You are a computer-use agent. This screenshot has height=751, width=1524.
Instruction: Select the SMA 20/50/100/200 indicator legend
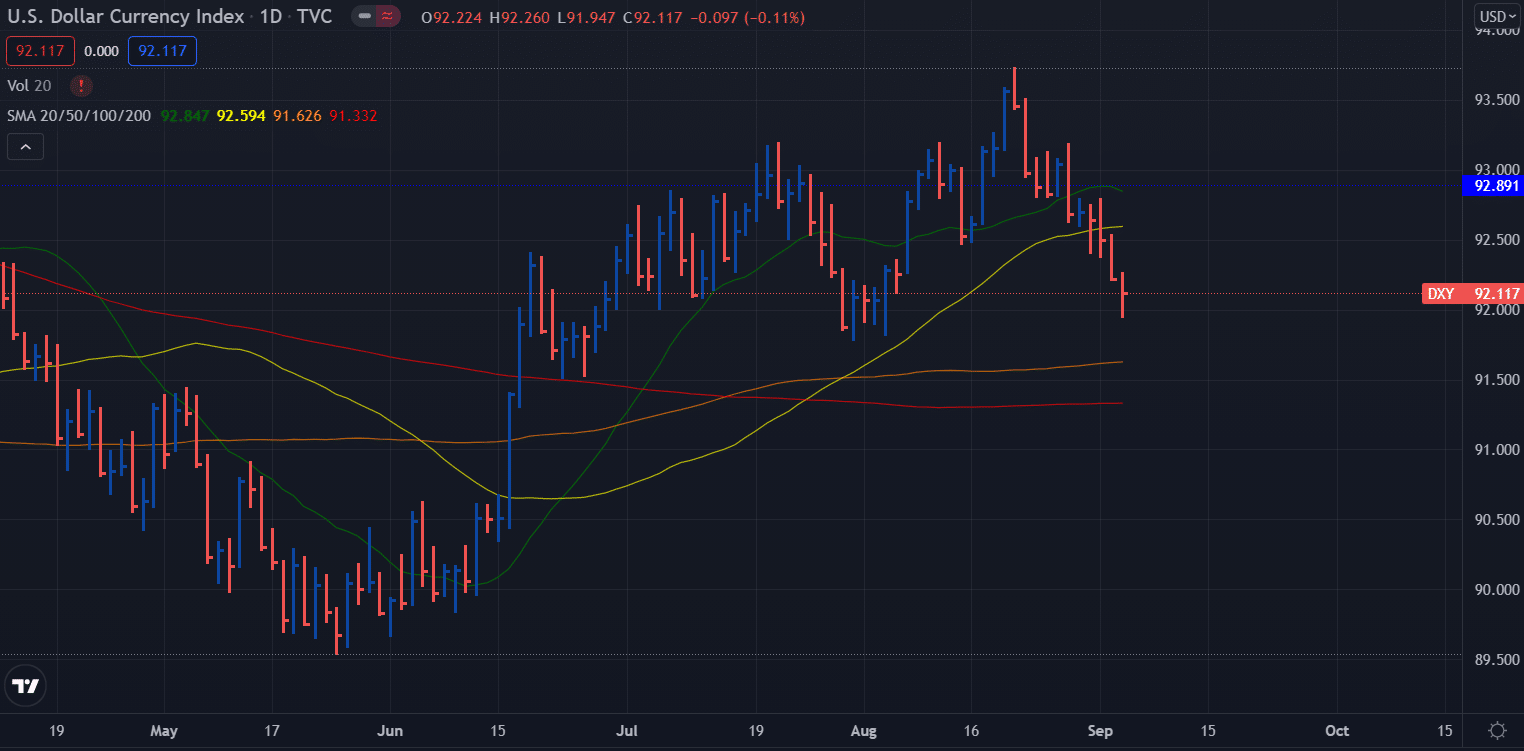pos(79,116)
